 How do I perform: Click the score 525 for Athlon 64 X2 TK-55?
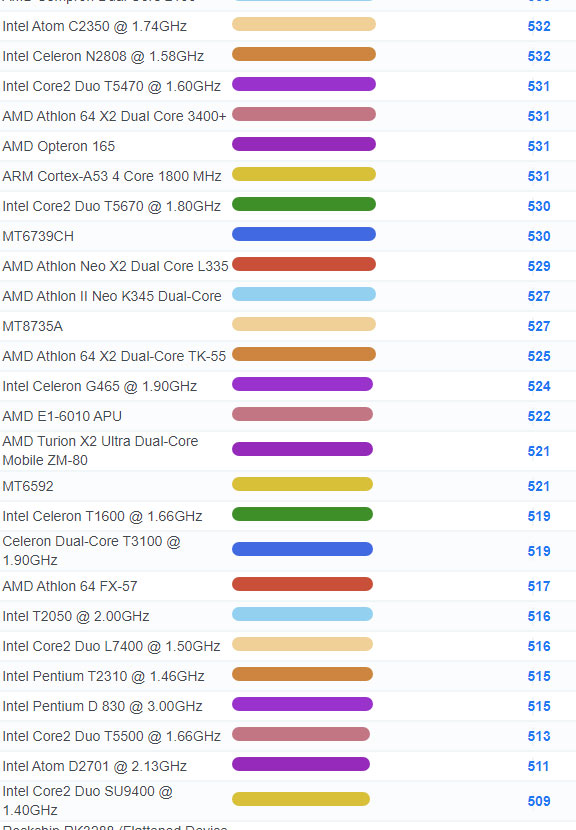tap(539, 356)
